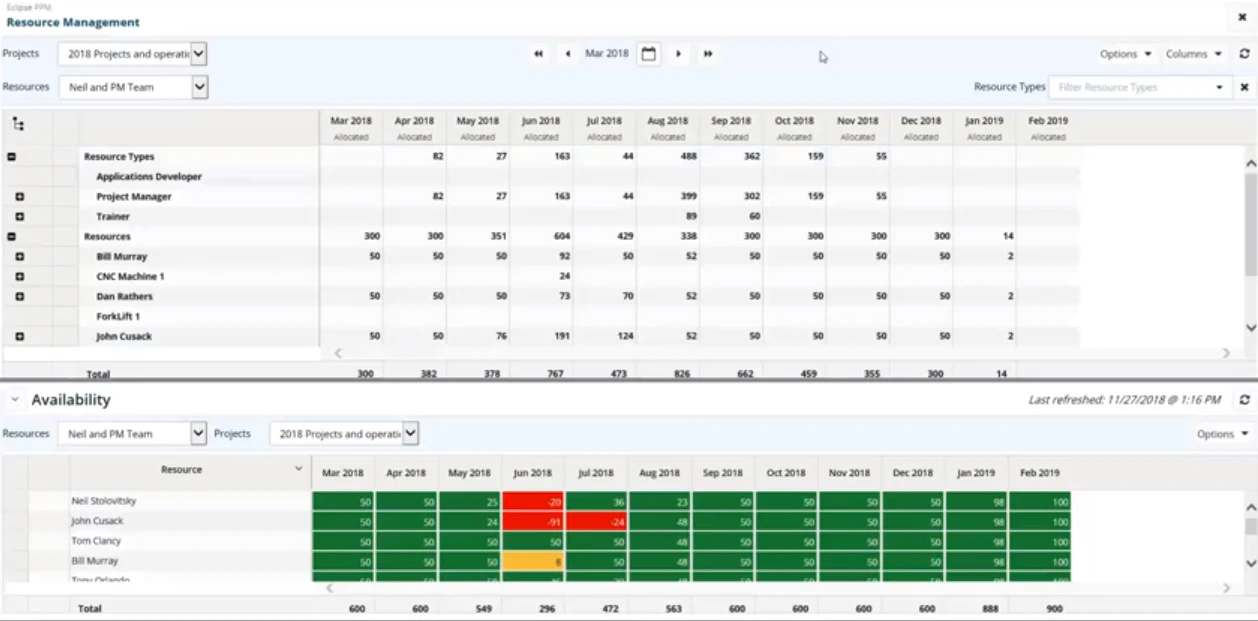1258x621 pixels.
Task: Click into the Filter Resource Types field
Action: tap(1130, 87)
